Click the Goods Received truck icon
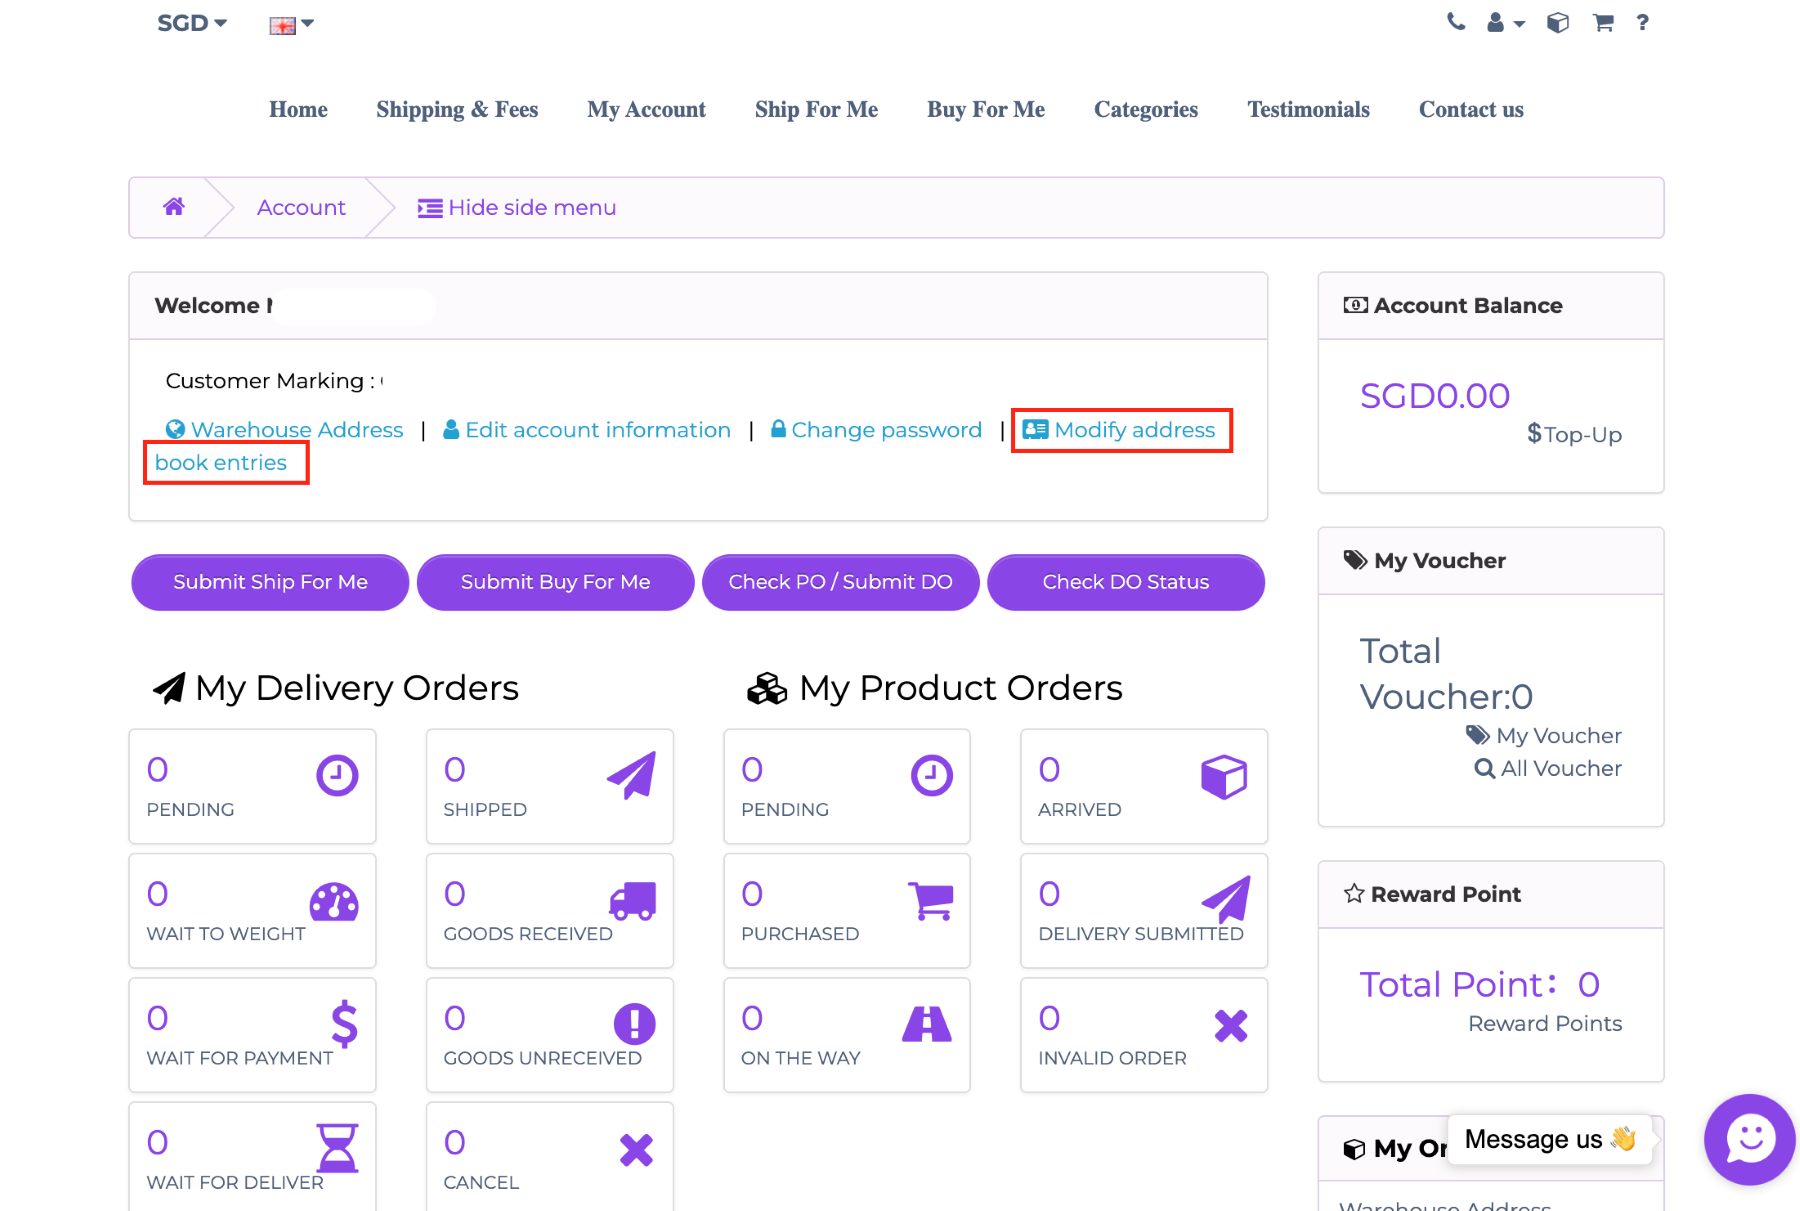Screen dimensions: 1800x1211 point(632,901)
